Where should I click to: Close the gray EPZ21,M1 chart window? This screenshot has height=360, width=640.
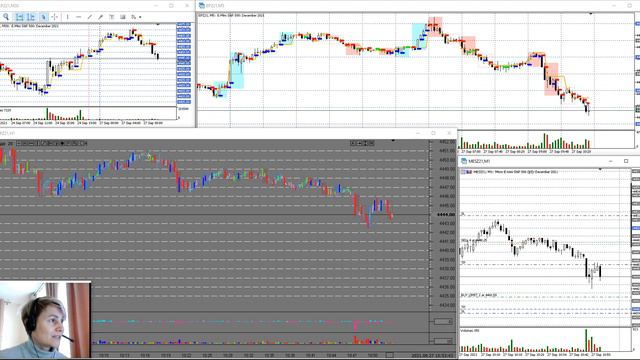pos(449,133)
